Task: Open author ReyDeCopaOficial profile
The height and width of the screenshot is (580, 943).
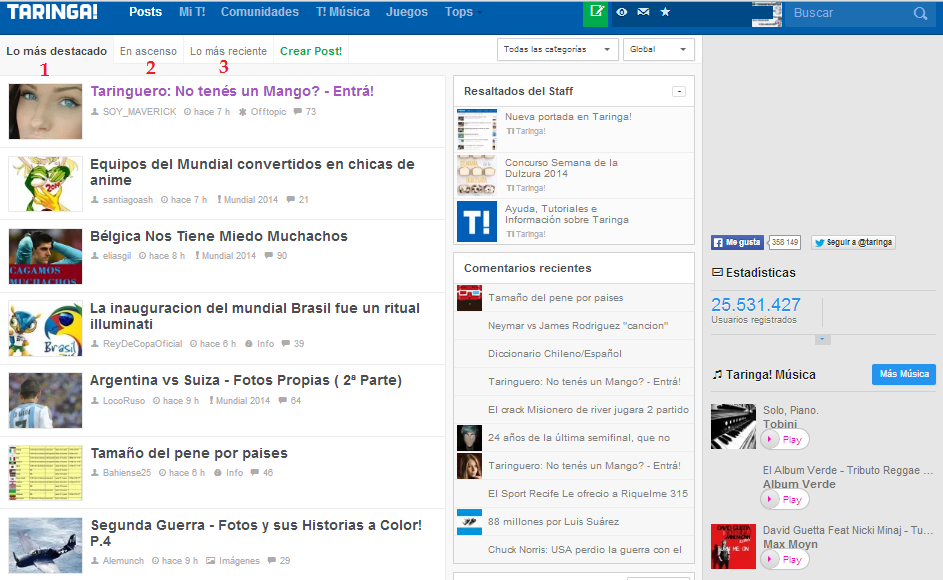Action: pos(143,344)
